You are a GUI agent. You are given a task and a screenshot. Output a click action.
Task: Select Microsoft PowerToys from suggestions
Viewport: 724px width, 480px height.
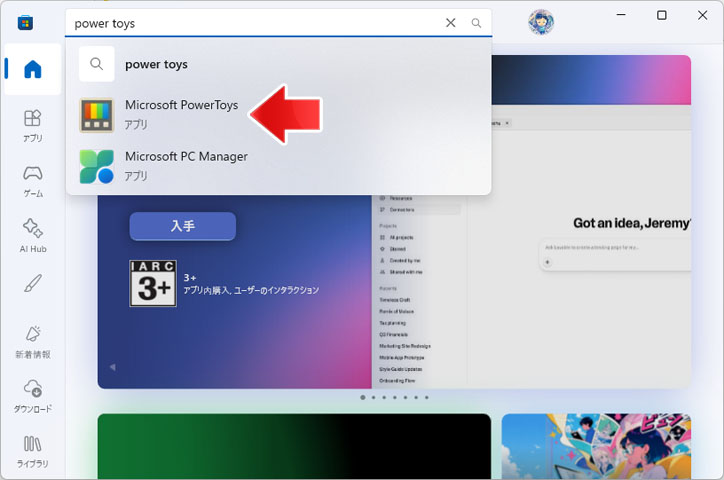[278, 115]
